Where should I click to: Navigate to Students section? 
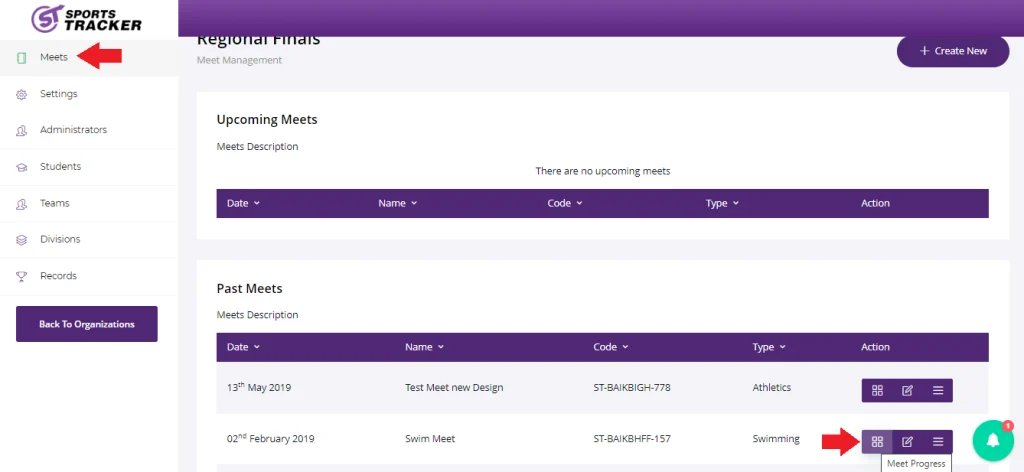60,166
